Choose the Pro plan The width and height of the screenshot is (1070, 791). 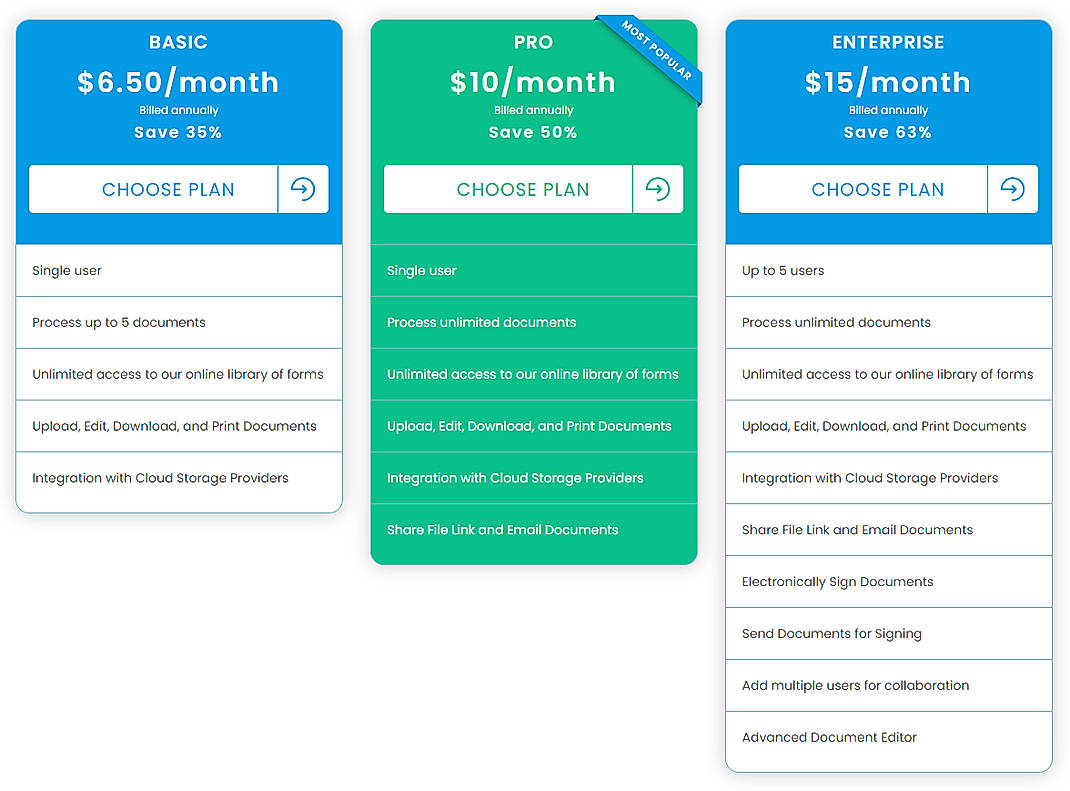(x=507, y=189)
